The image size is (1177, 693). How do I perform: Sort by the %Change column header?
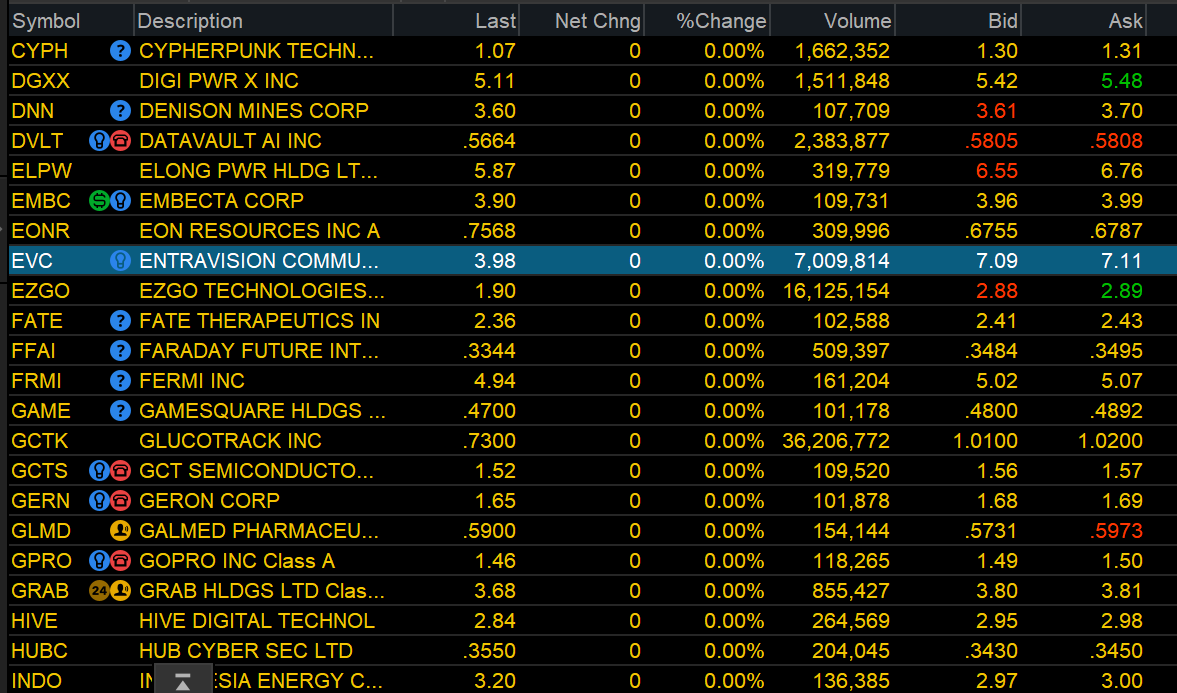coord(707,21)
